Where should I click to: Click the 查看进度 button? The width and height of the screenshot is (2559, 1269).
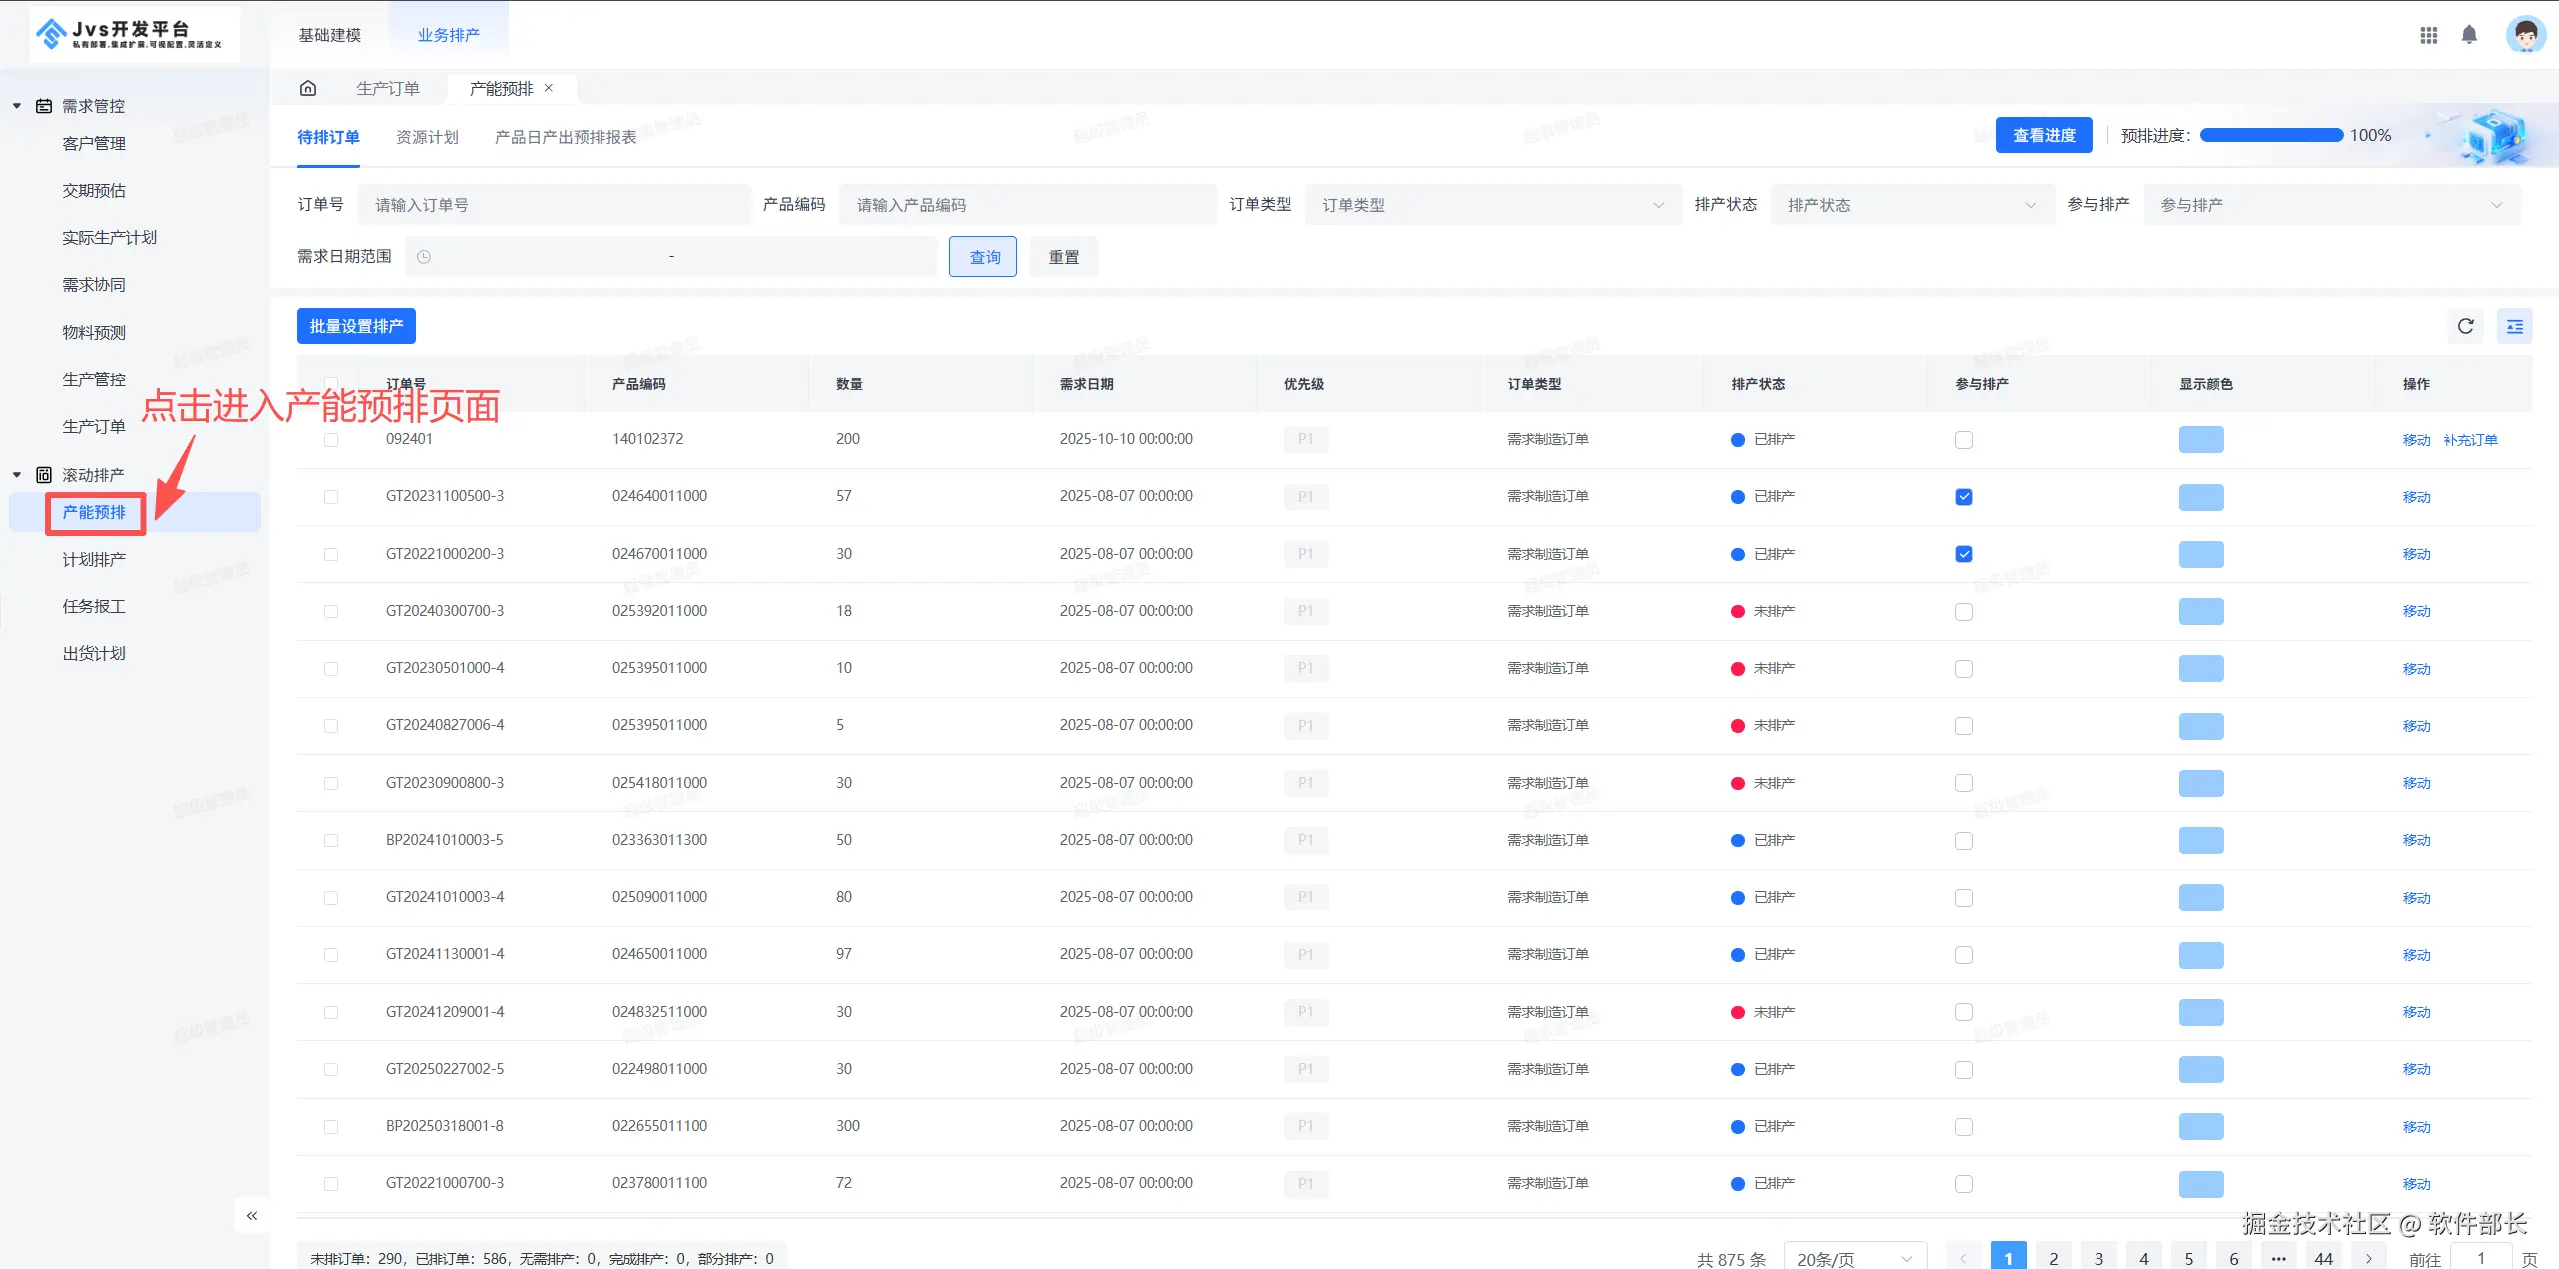[x=2043, y=135]
